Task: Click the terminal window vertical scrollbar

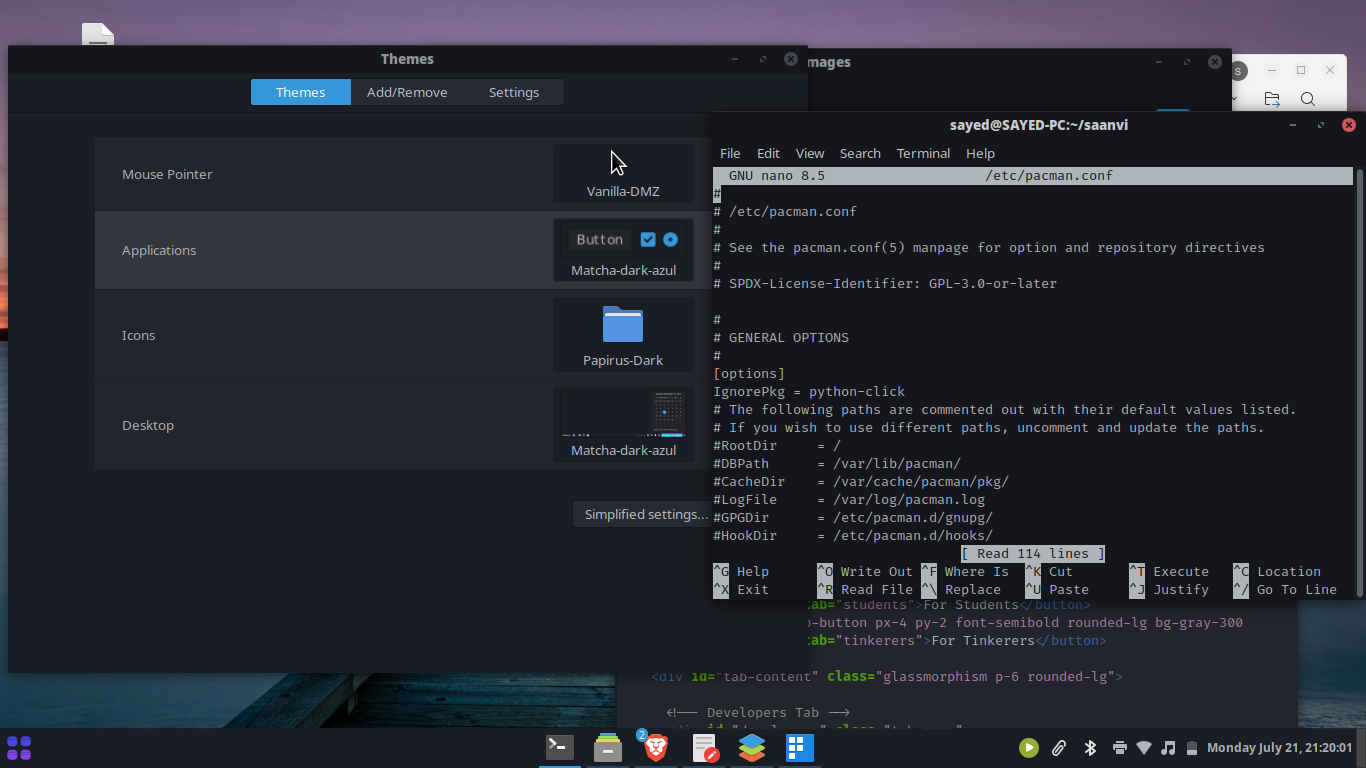Action: (1358, 382)
